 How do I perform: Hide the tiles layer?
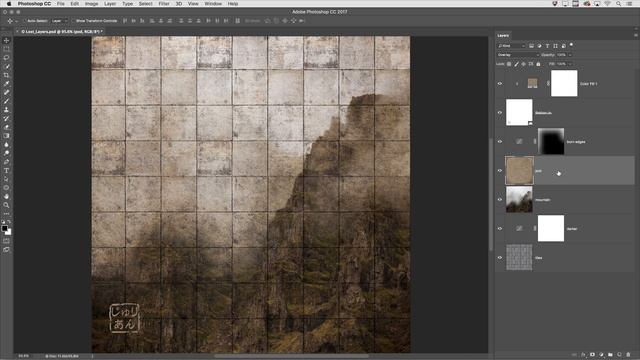coord(500,258)
